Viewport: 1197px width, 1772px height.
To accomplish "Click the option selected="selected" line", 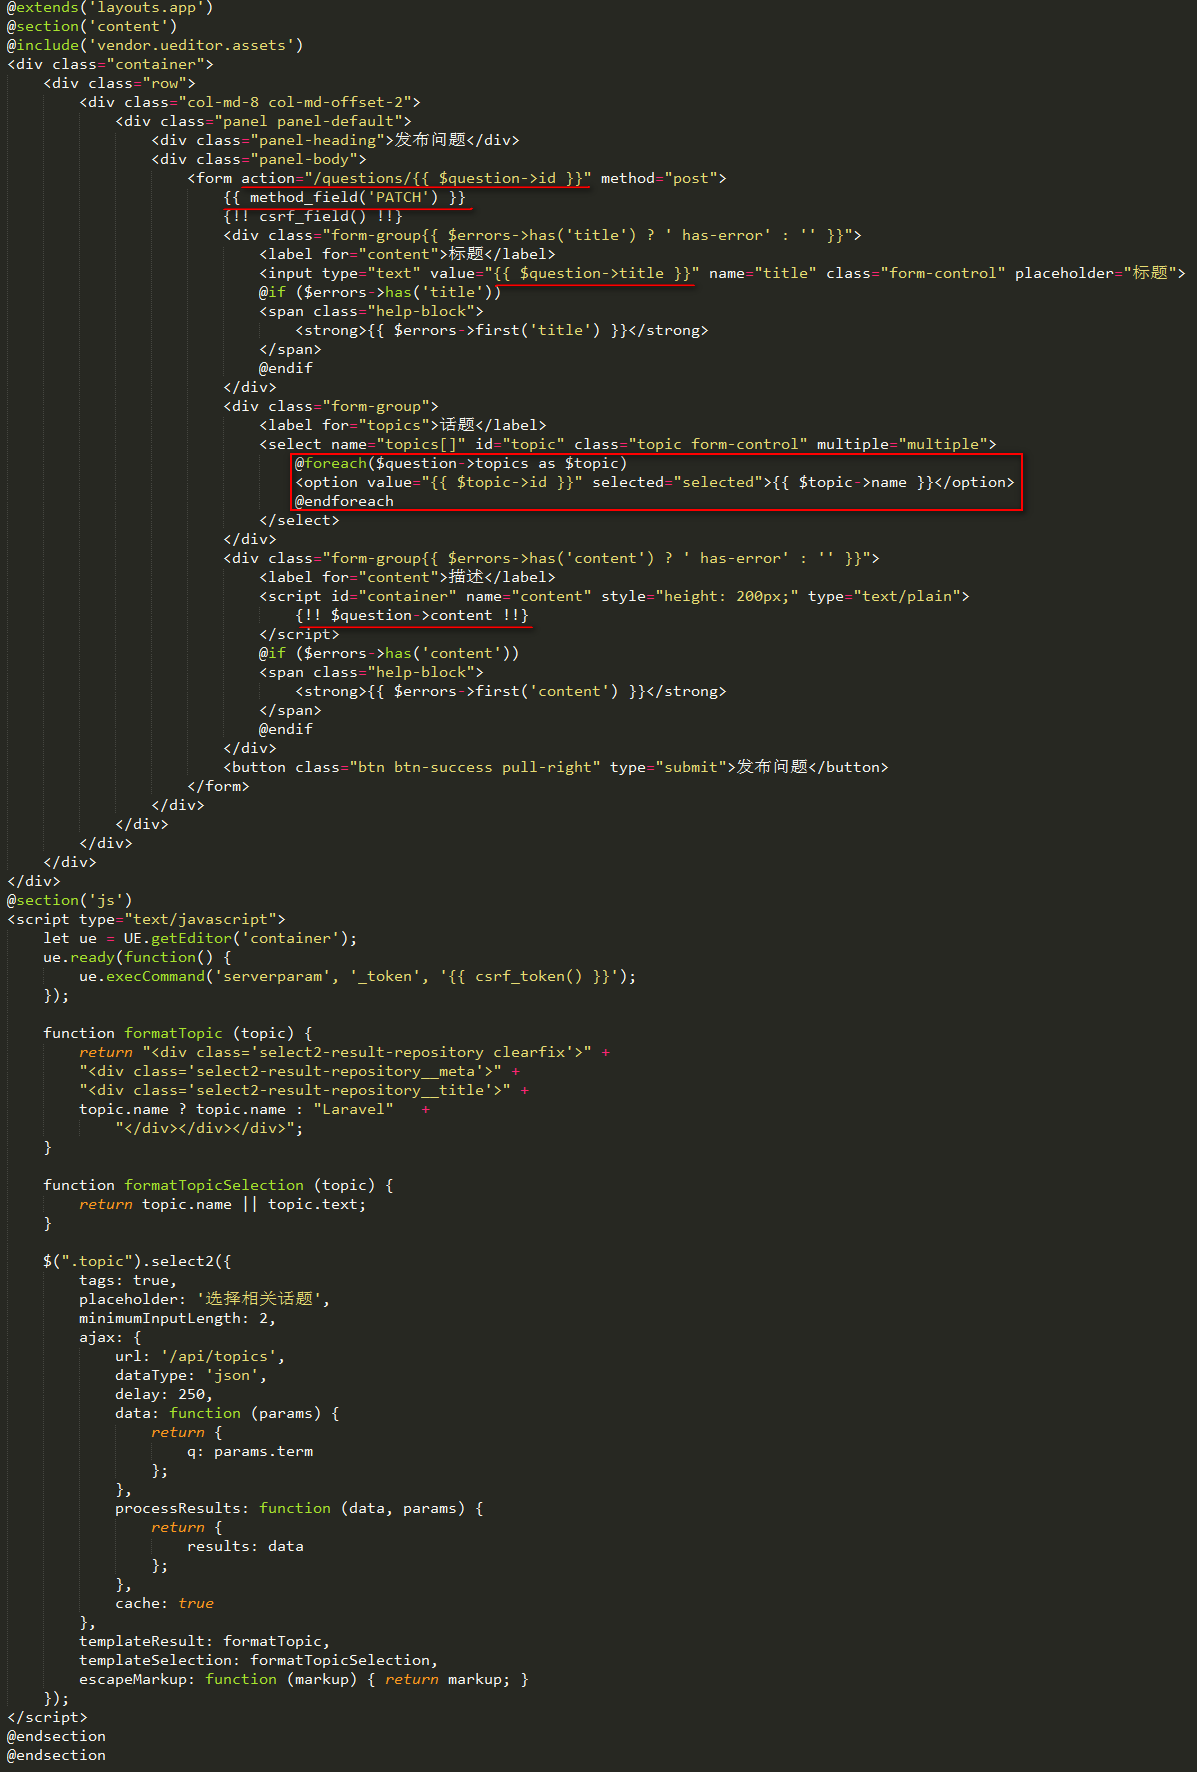I will point(655,482).
